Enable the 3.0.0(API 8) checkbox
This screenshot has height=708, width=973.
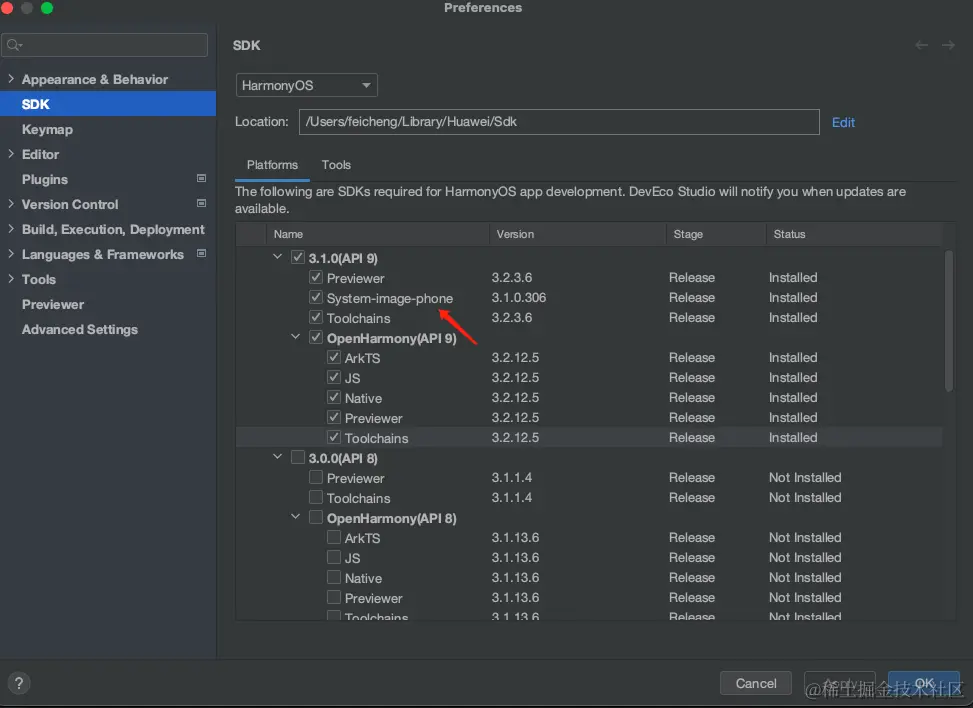298,458
